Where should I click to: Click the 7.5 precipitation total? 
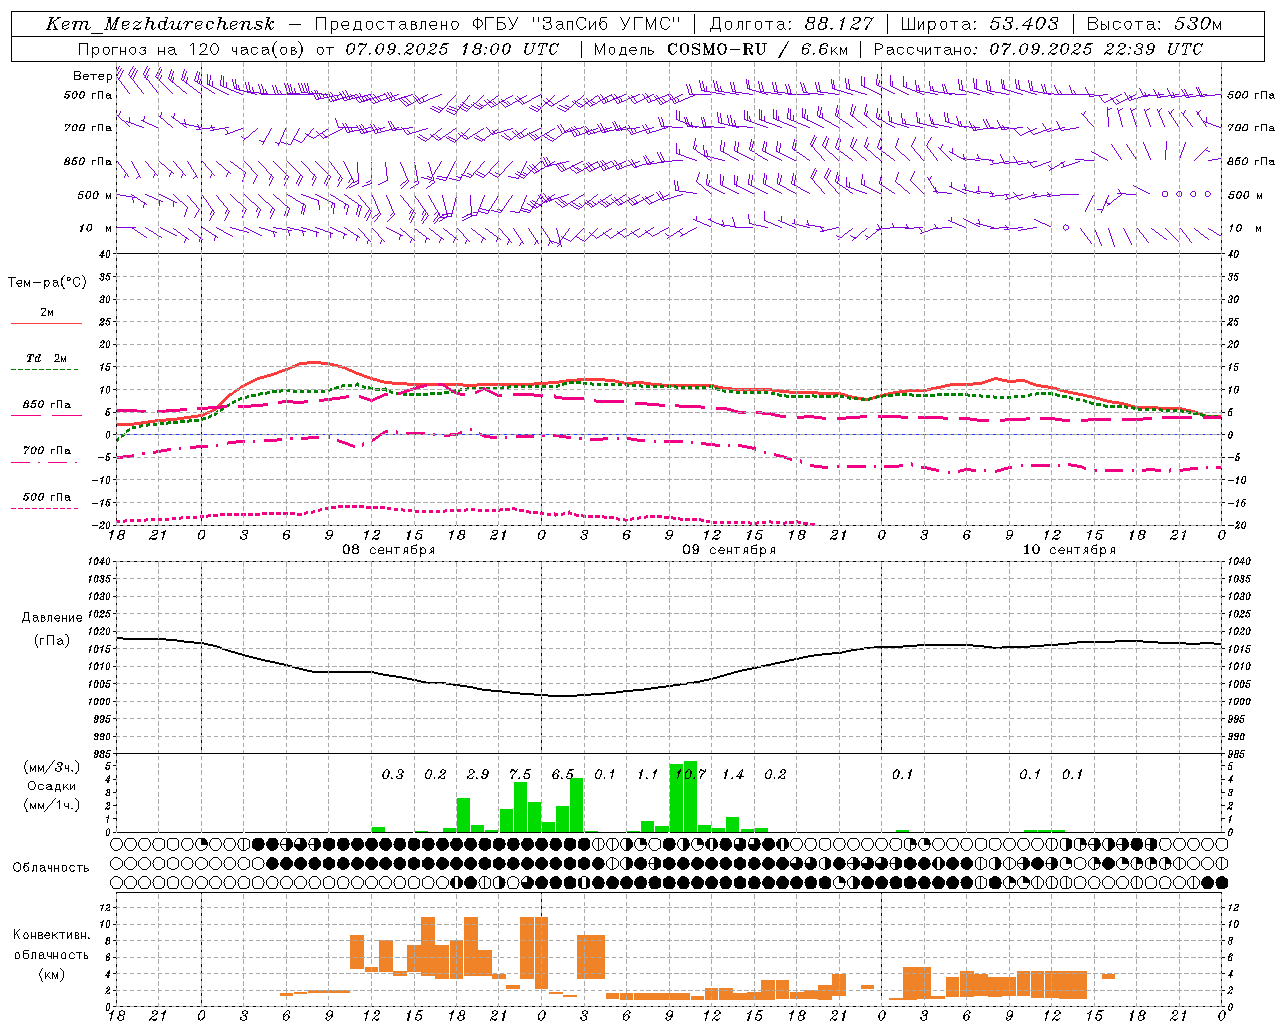(x=520, y=774)
